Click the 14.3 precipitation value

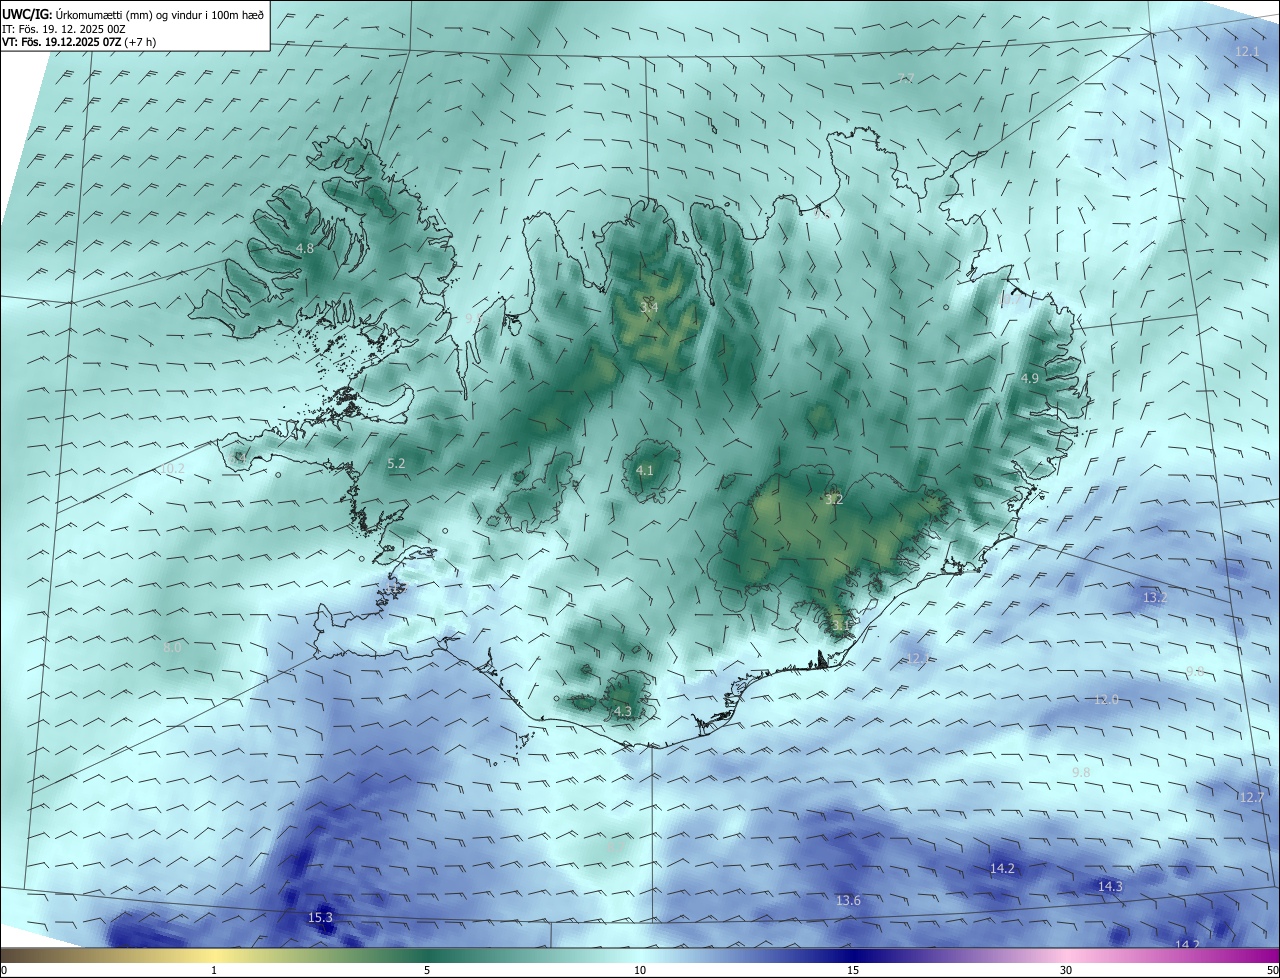coord(1110,886)
